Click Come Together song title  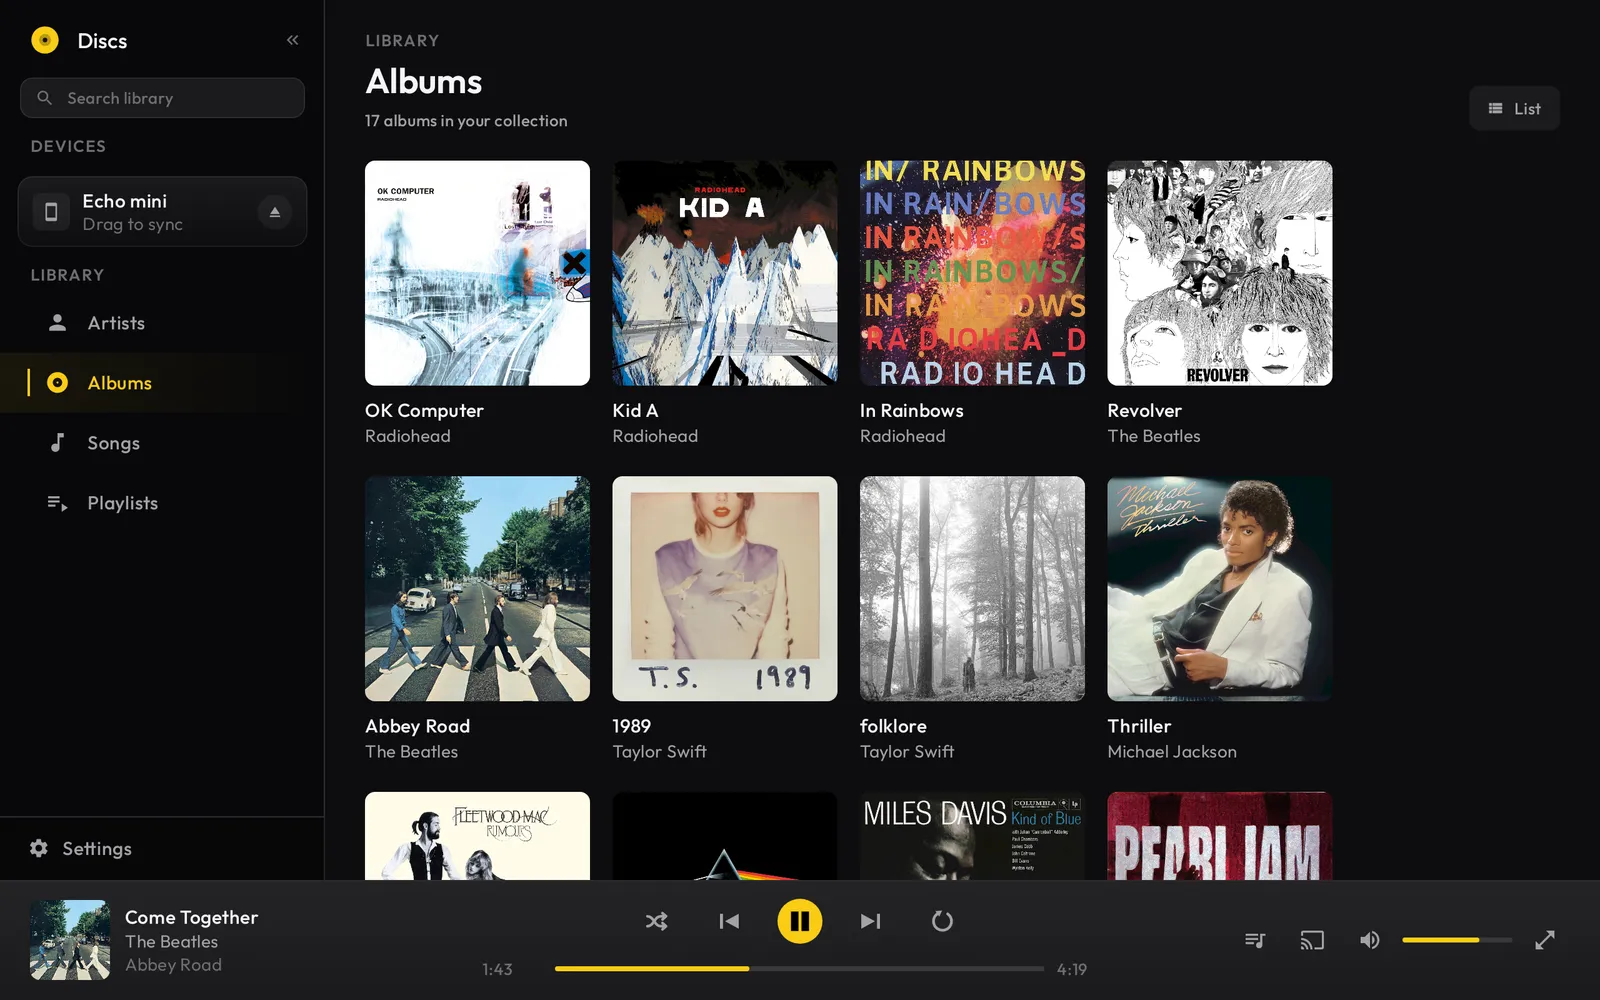[191, 917]
